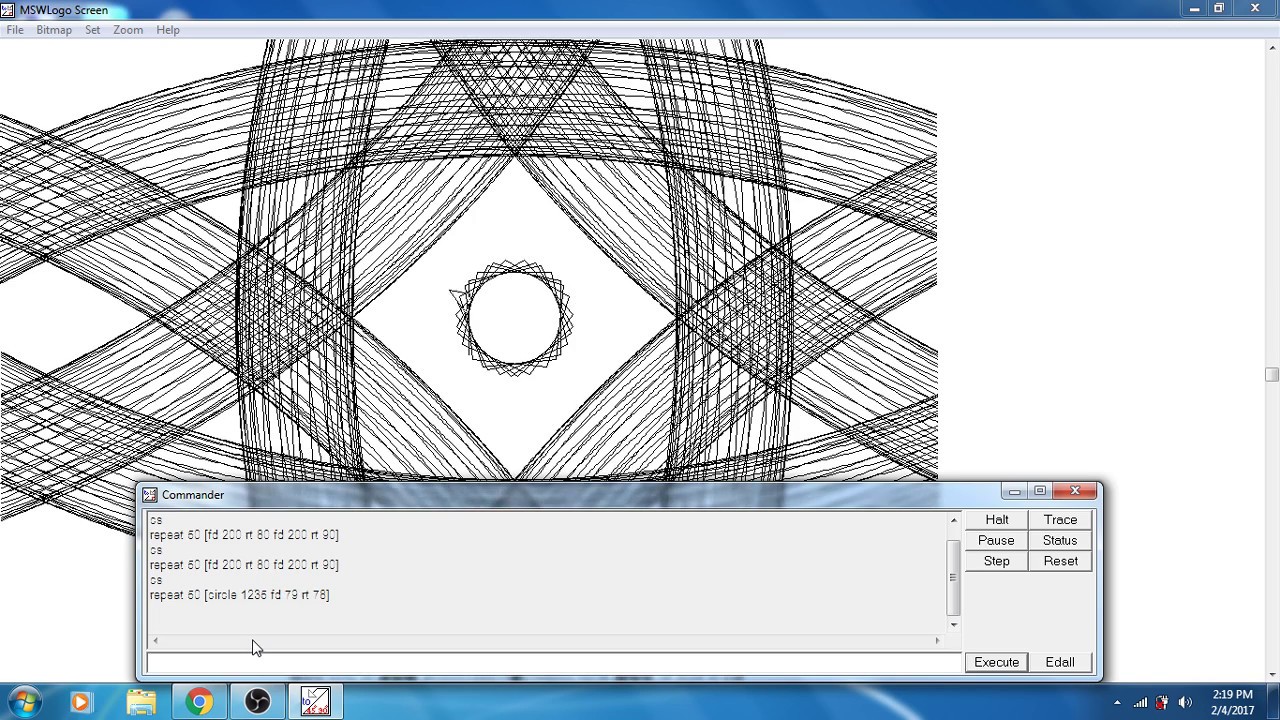Image resolution: width=1280 pixels, height=720 pixels.
Task: Focus the Commander command input box
Action: point(553,662)
